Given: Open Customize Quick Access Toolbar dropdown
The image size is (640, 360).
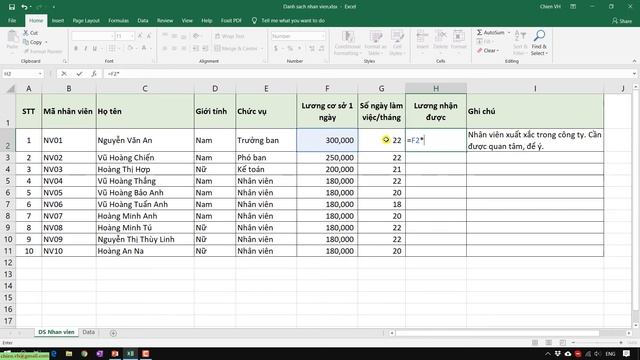Looking at the screenshot, I should [53, 7].
